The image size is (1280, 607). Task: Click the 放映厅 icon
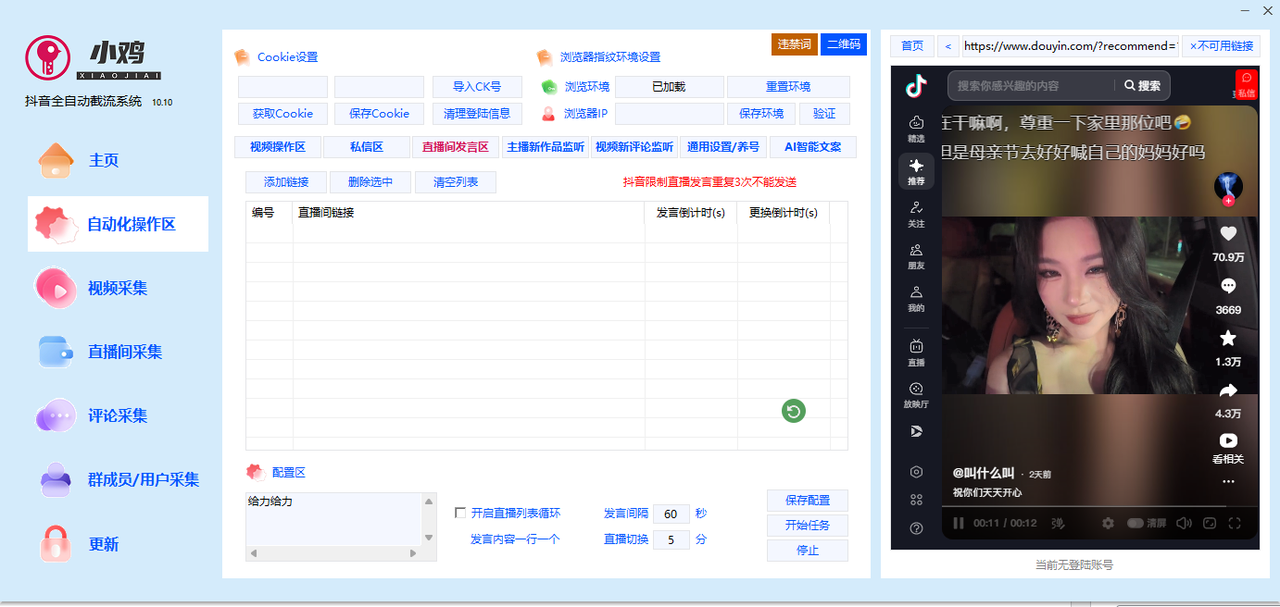pyautogui.click(x=915, y=394)
